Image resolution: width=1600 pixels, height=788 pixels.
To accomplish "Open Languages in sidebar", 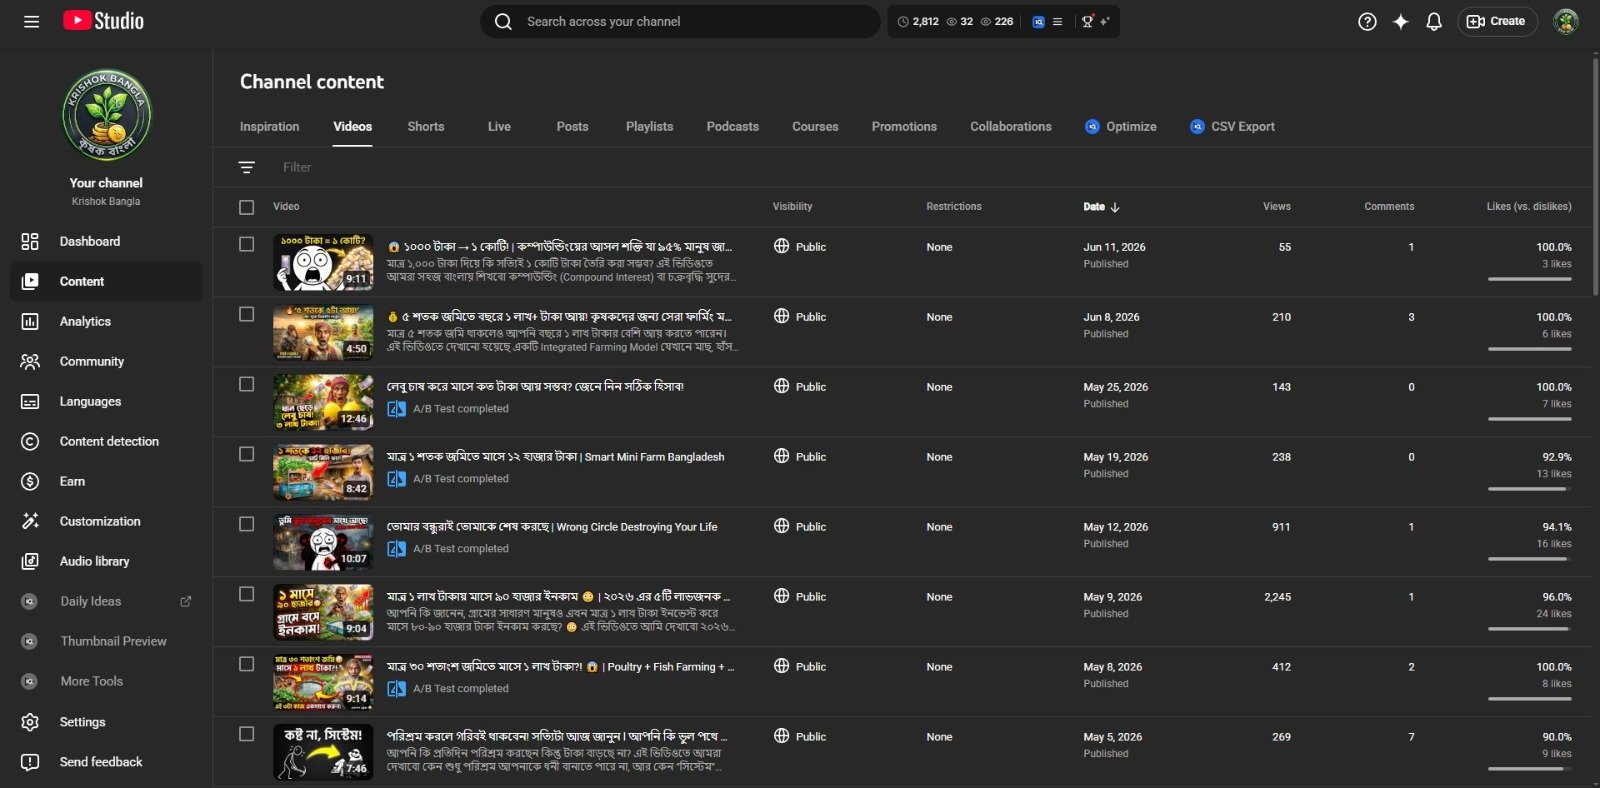I will coord(106,401).
